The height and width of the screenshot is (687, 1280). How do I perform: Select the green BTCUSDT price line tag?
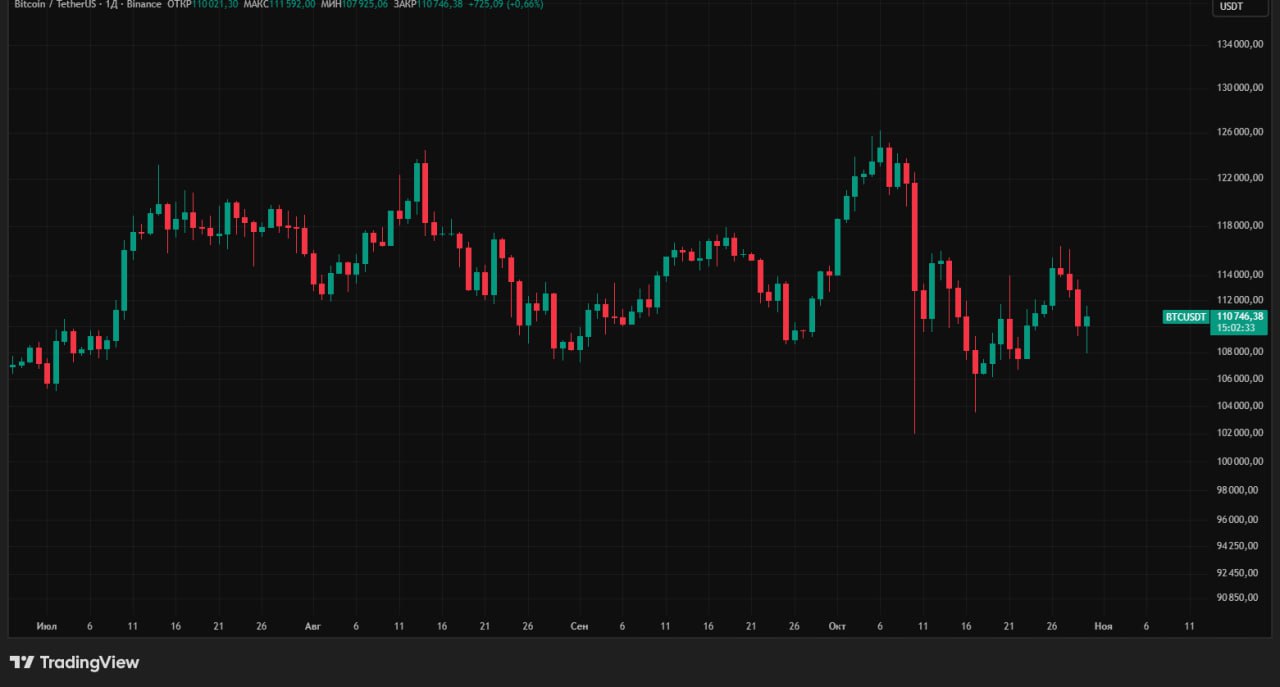(1186, 317)
